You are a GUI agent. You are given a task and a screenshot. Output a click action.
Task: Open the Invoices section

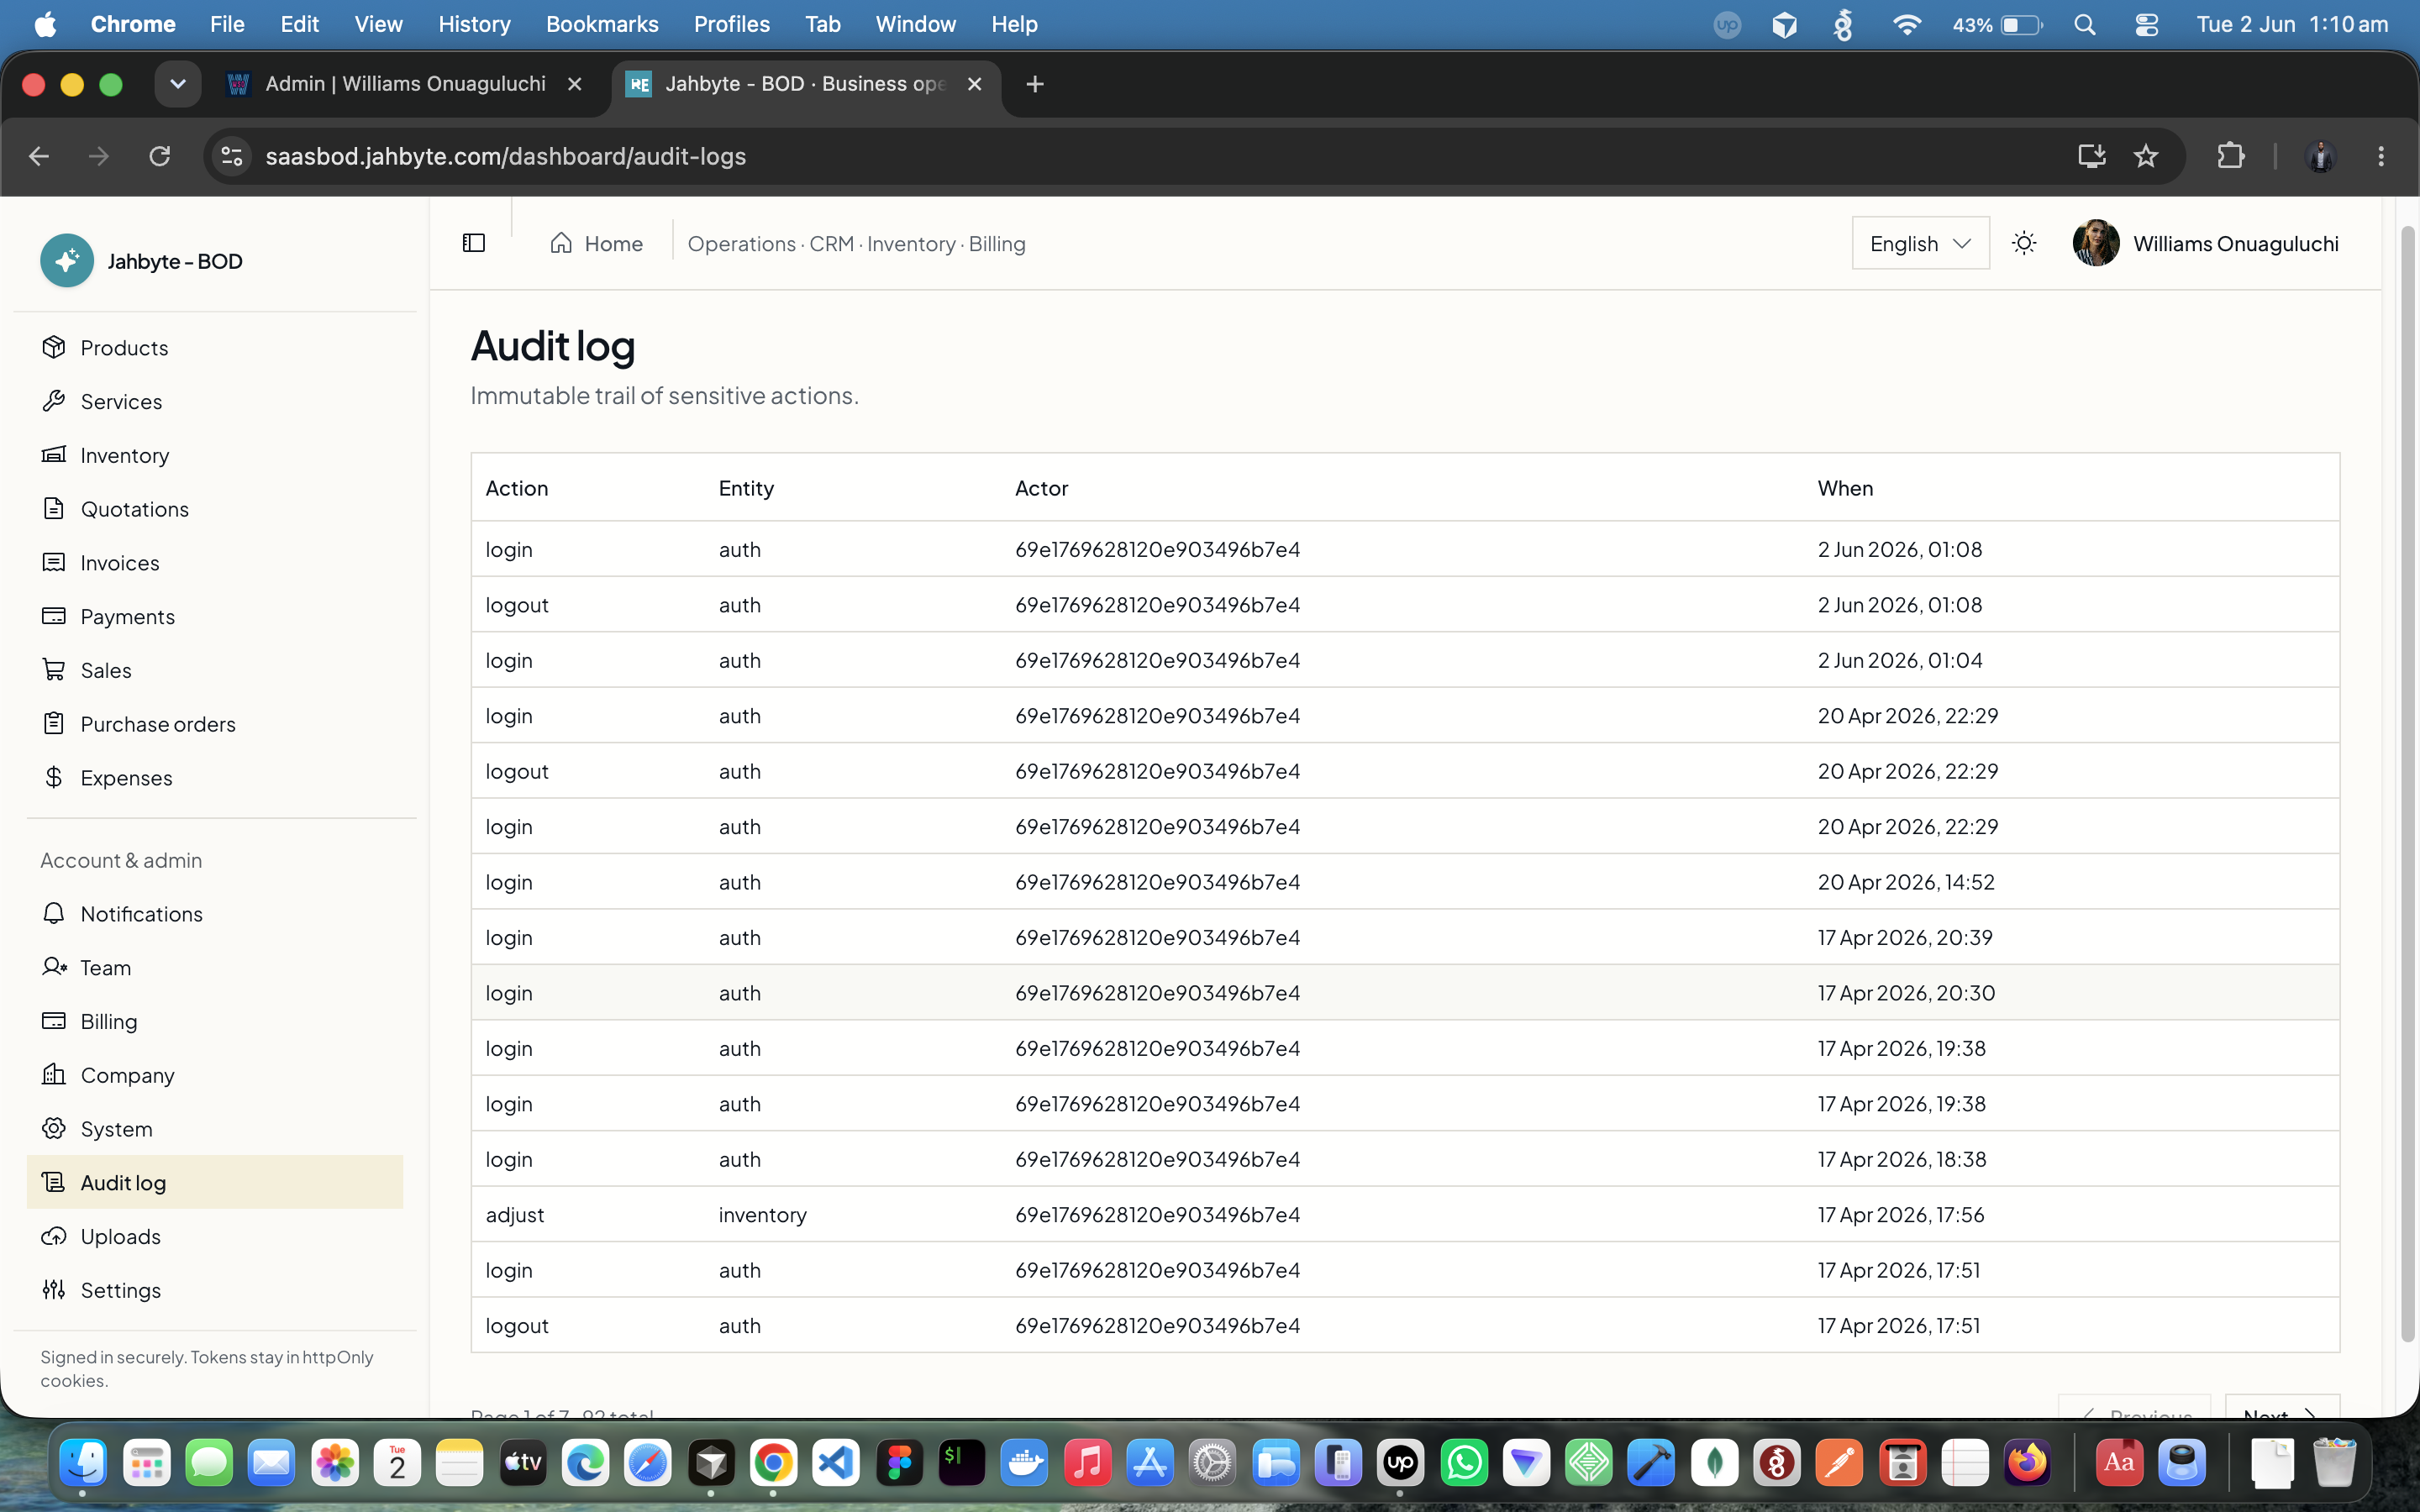(214, 562)
